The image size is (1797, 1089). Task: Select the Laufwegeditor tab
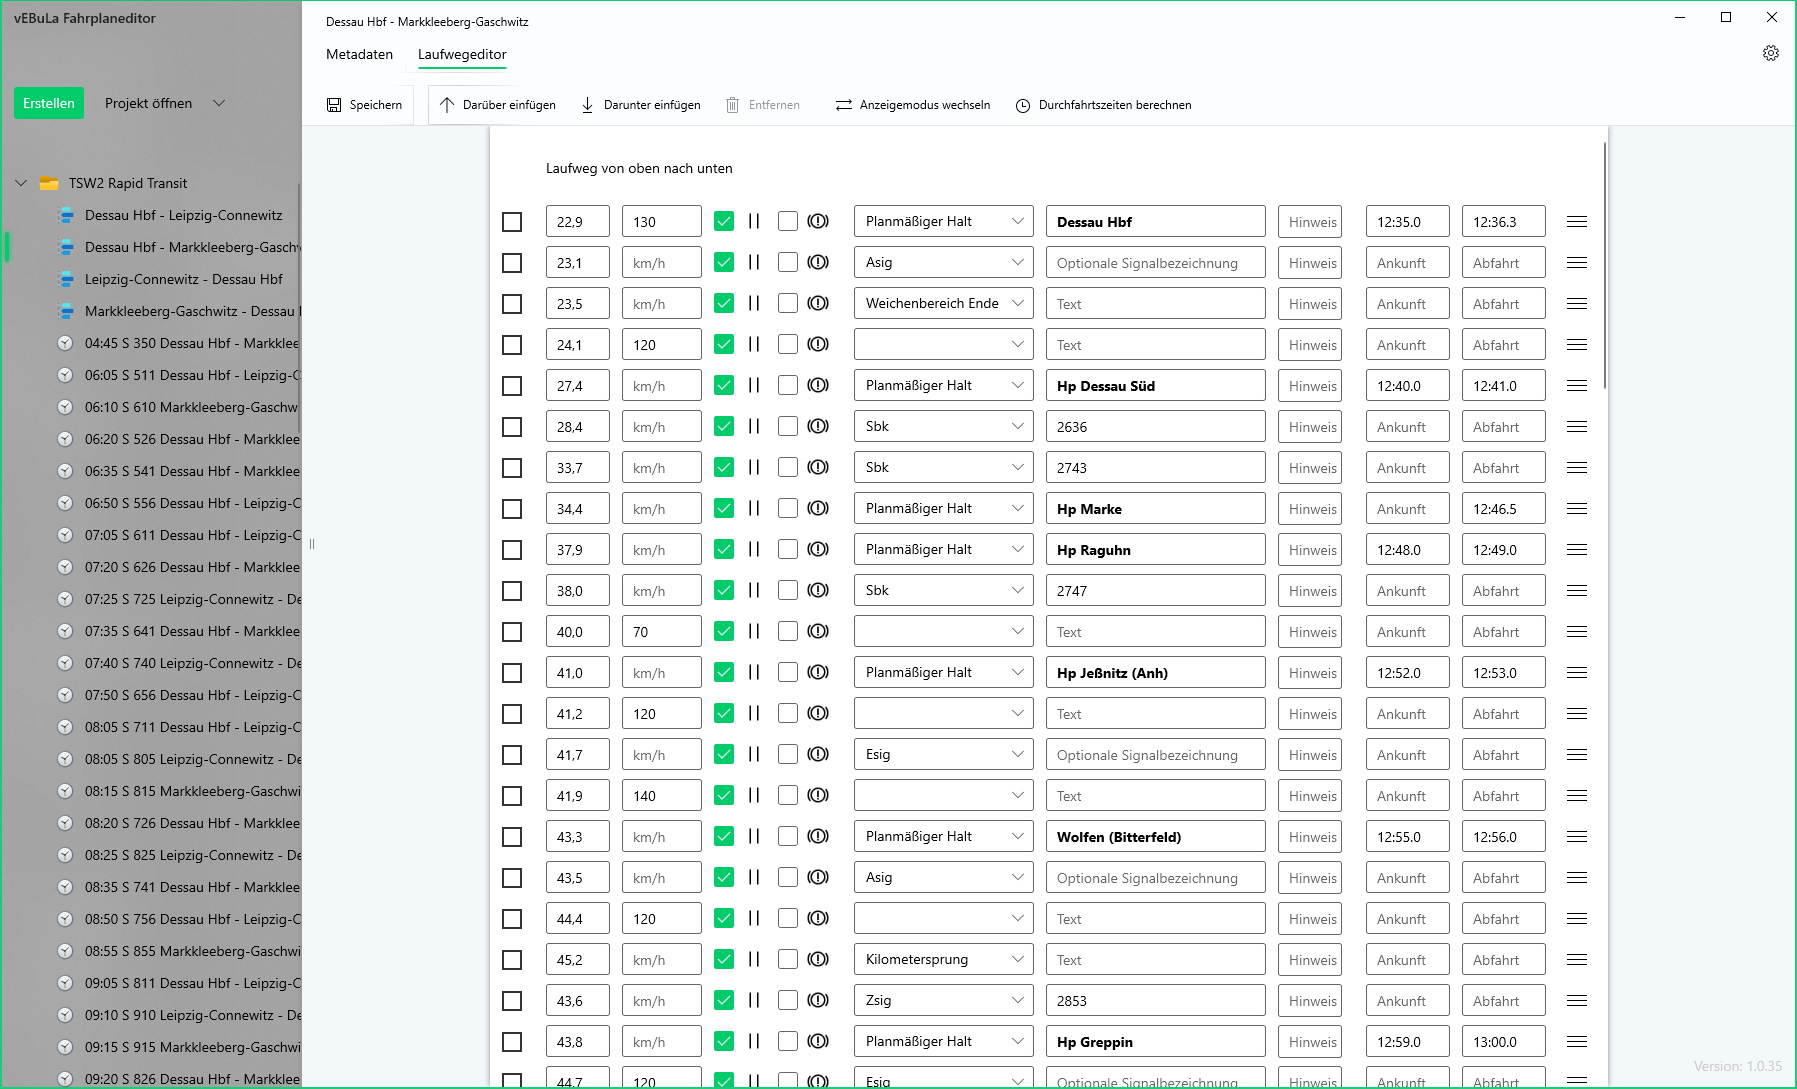462,54
